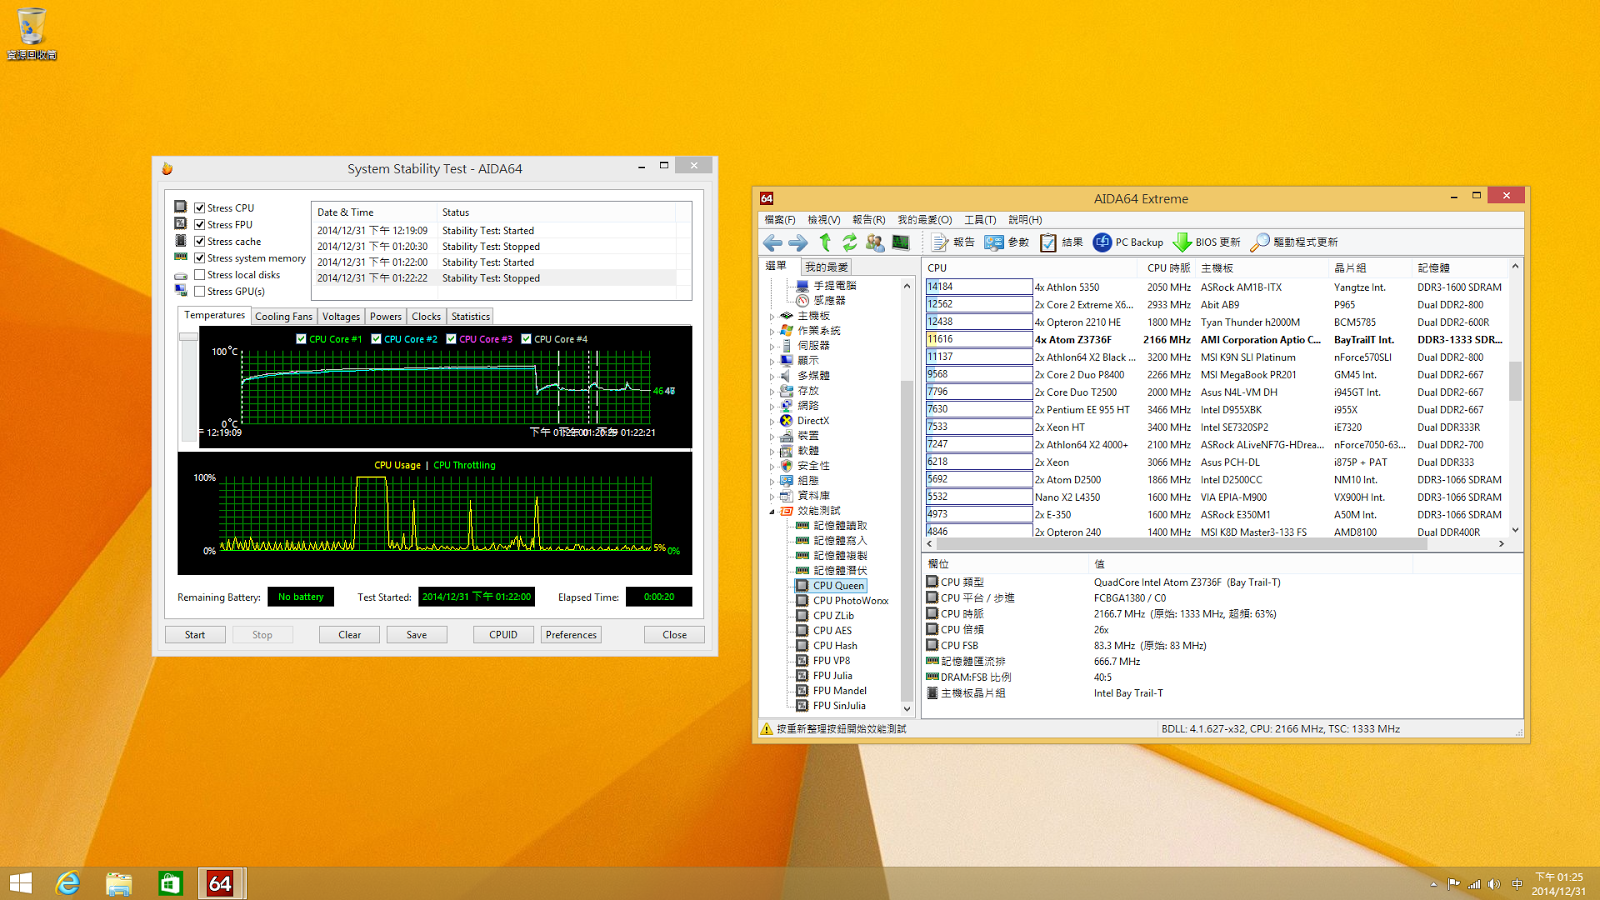Click CPUID button in Stability Test
Image resolution: width=1600 pixels, height=900 pixels.
tap(503, 635)
